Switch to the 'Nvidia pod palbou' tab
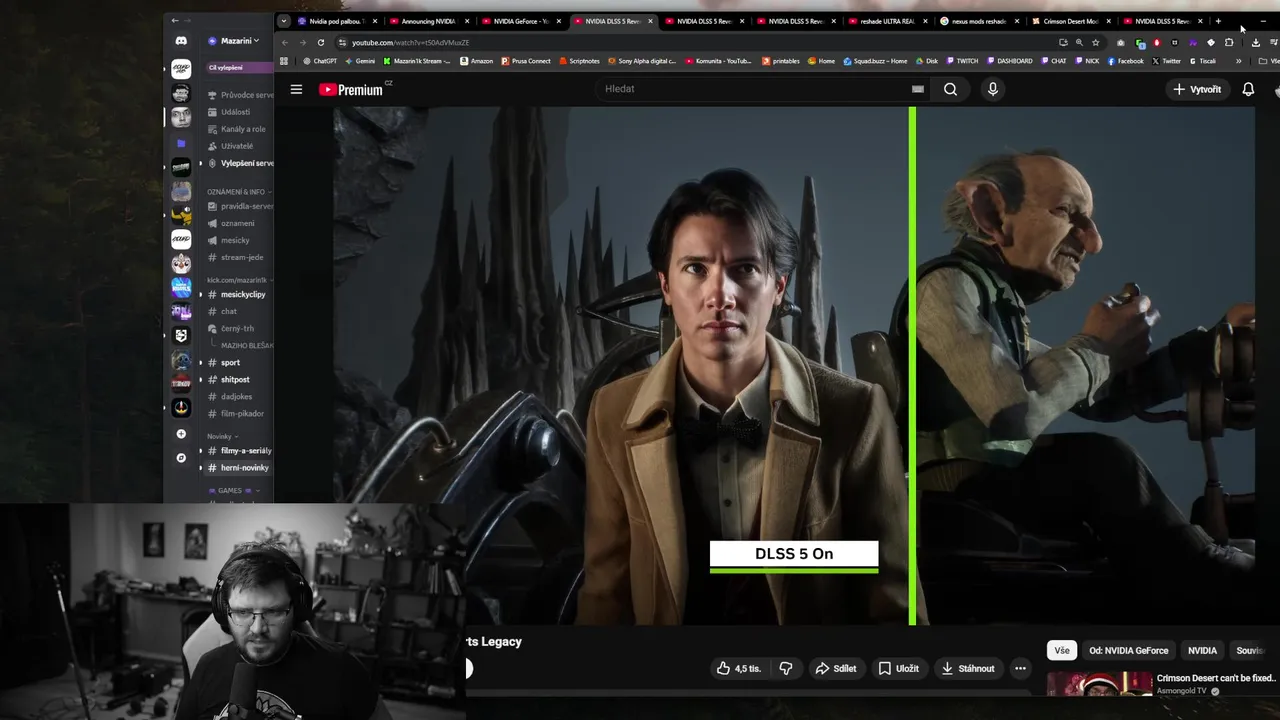This screenshot has height=720, width=1280. tap(337, 21)
